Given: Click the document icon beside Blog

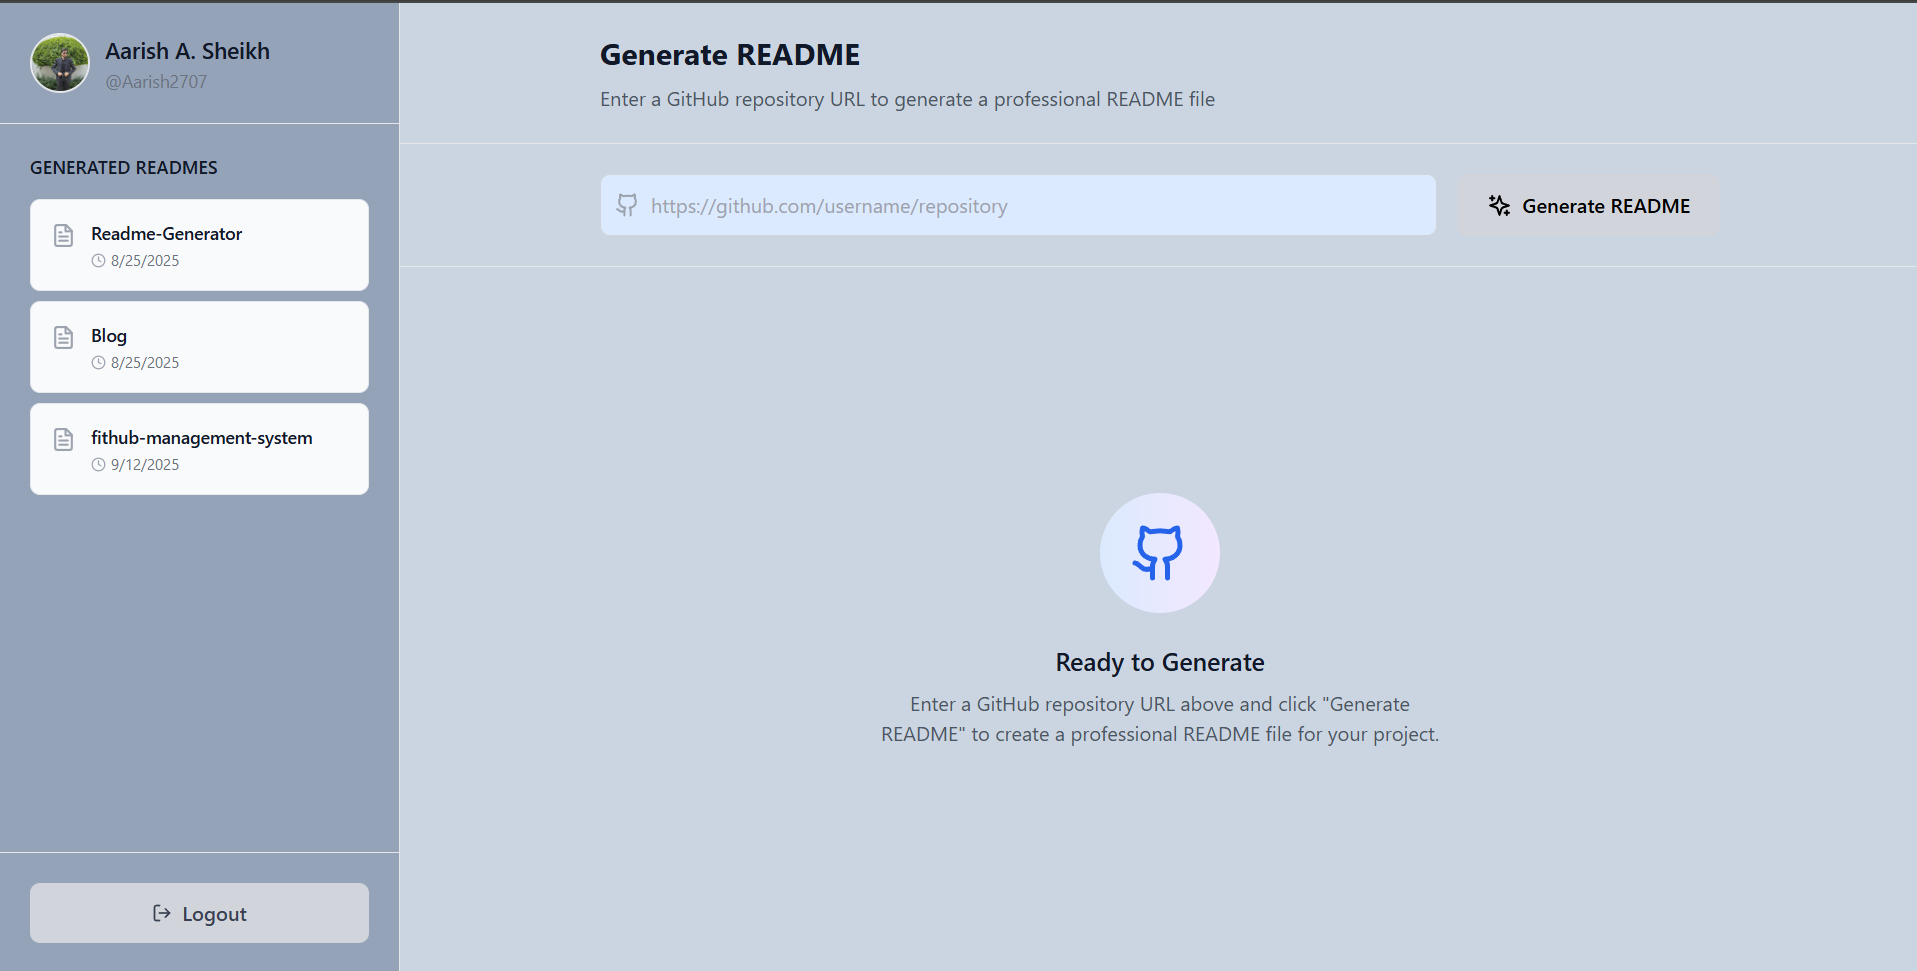Looking at the screenshot, I should (64, 338).
